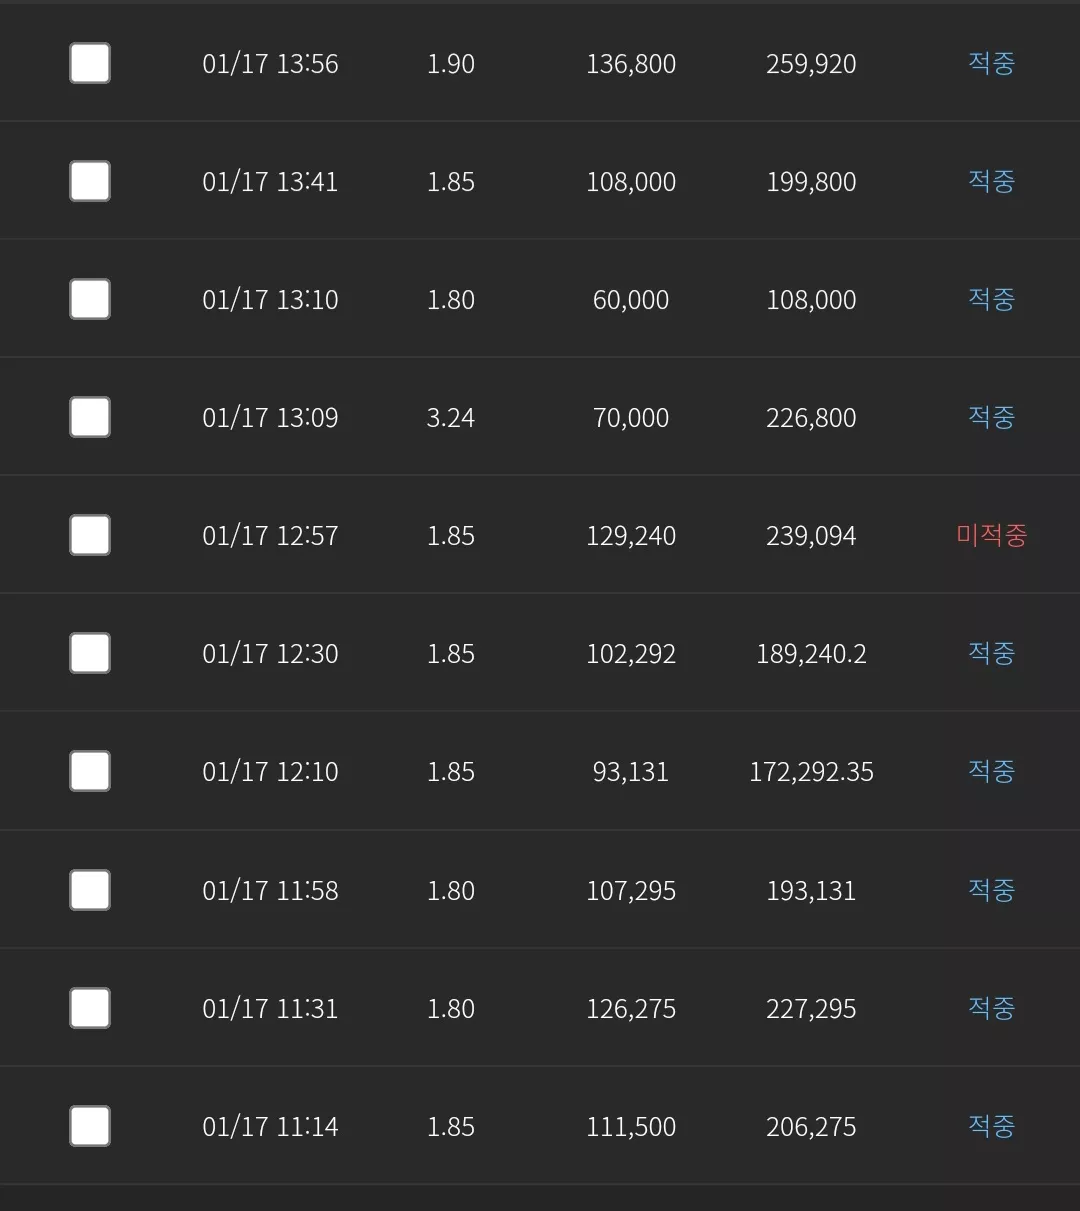Select the 172,292.35 payout value
This screenshot has height=1211, width=1080.
[811, 771]
